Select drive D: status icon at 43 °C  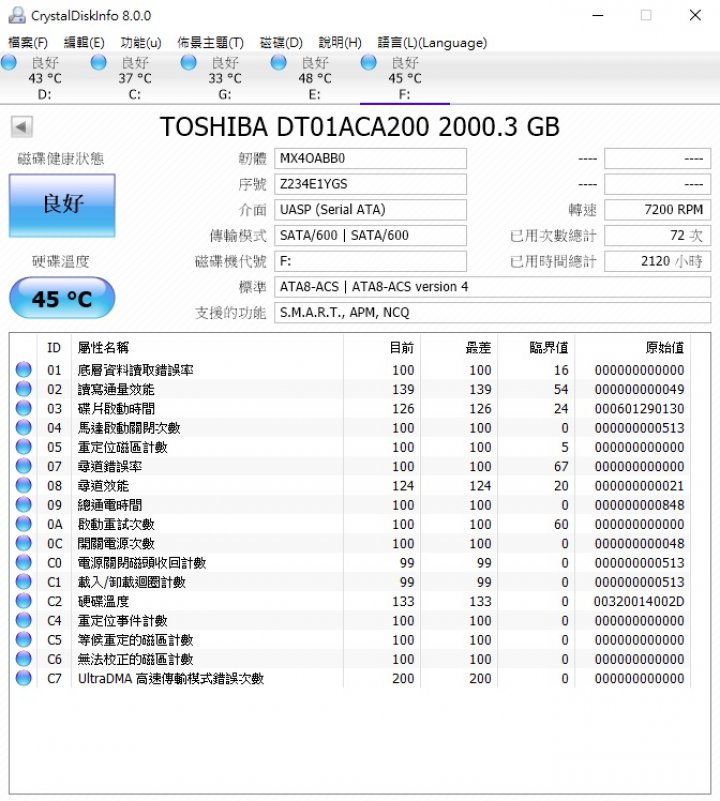(x=9, y=62)
